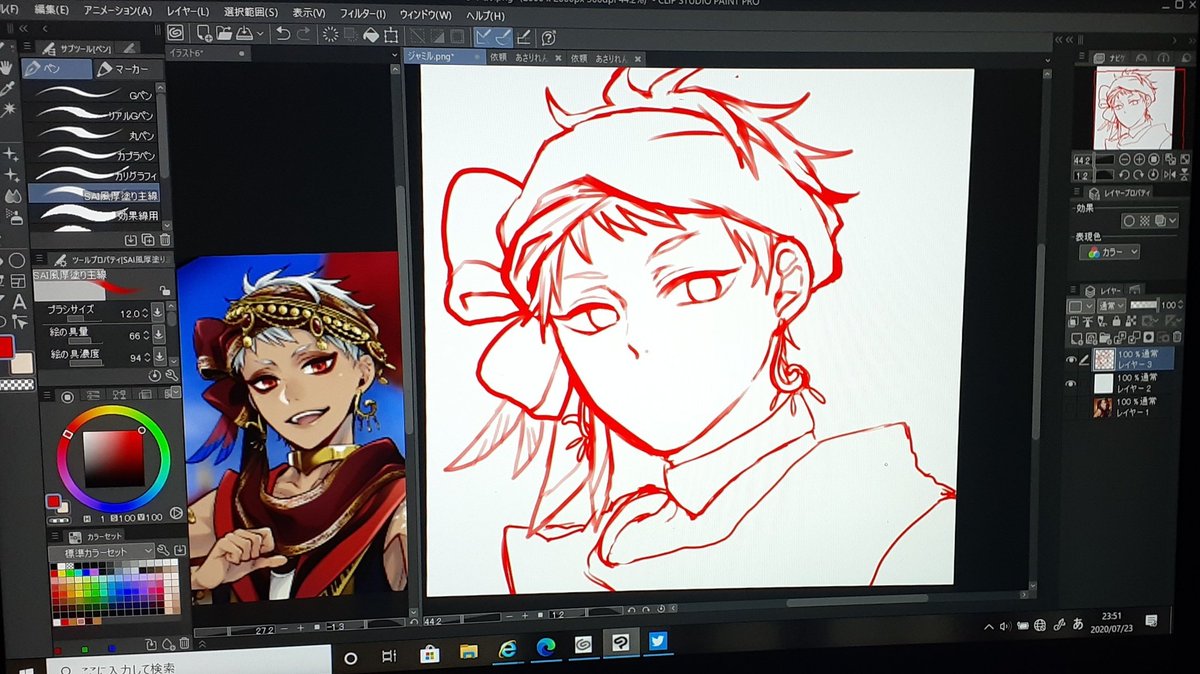Open the ウィンドウ(W) menu

tap(425, 15)
